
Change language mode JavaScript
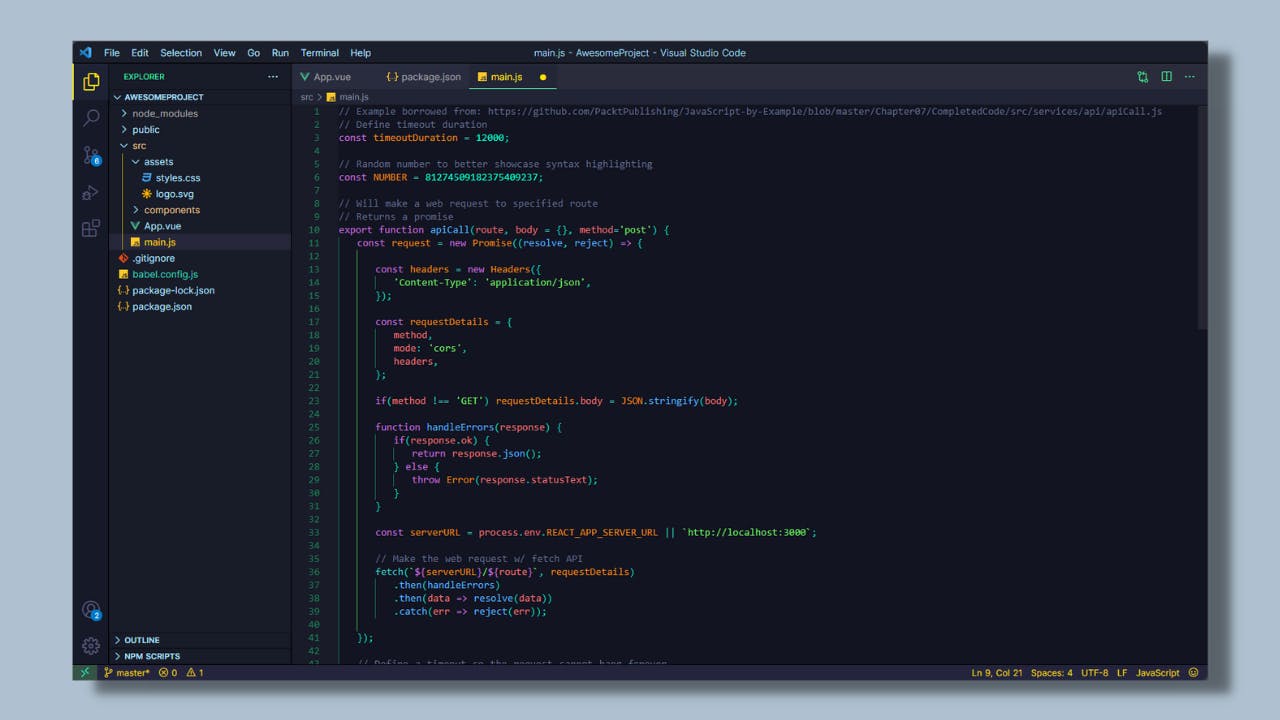[1158, 673]
